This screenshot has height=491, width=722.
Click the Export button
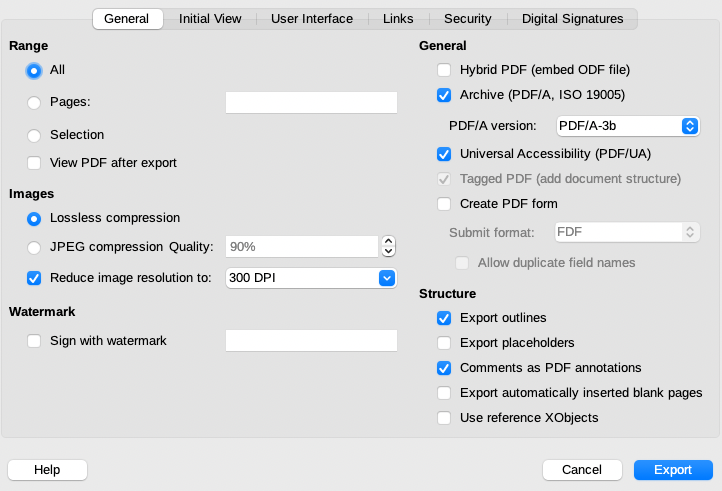(x=673, y=470)
